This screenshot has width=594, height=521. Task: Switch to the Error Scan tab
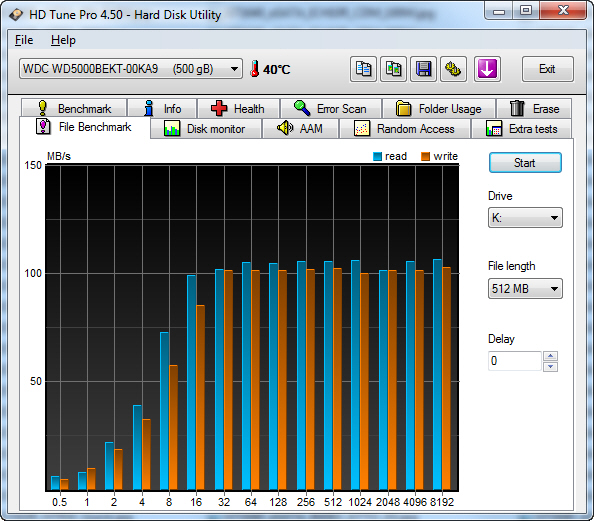(331, 108)
